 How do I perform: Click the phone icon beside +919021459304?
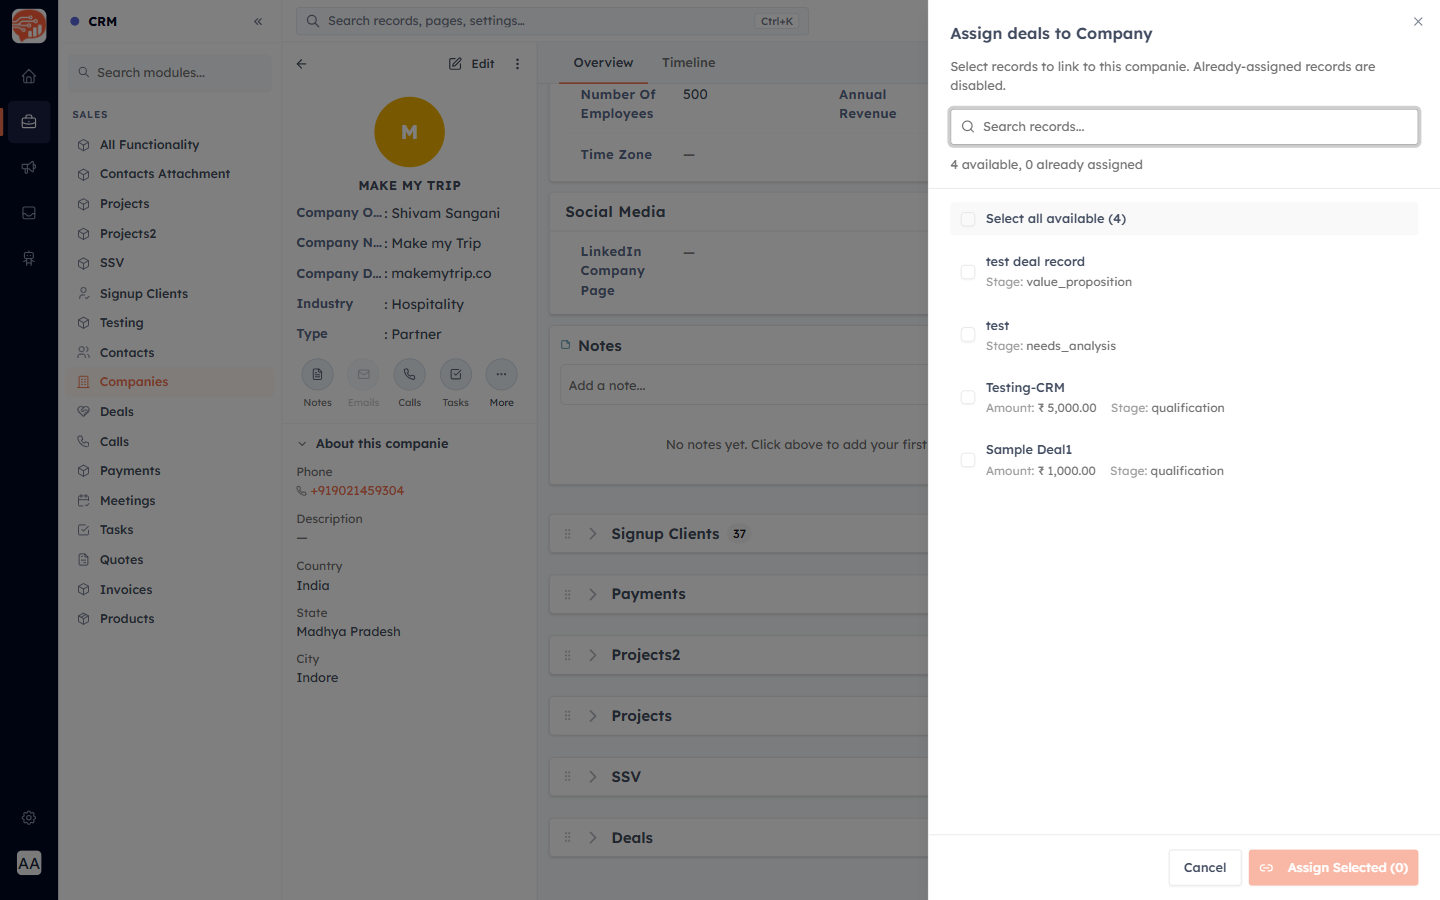[301, 491]
